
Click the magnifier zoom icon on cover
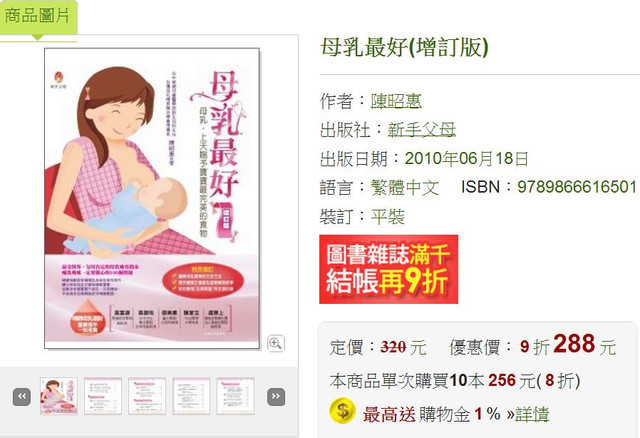(x=276, y=343)
